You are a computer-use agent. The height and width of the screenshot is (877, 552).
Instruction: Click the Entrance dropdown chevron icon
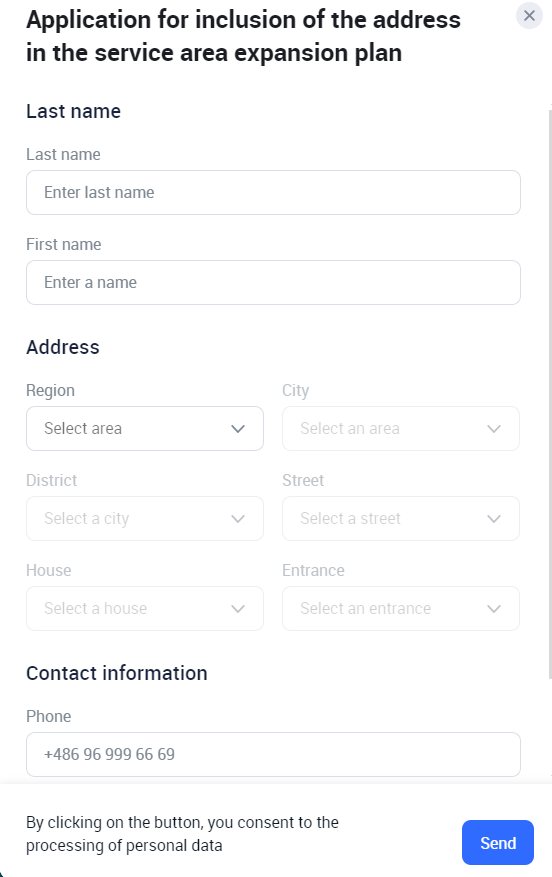click(494, 609)
